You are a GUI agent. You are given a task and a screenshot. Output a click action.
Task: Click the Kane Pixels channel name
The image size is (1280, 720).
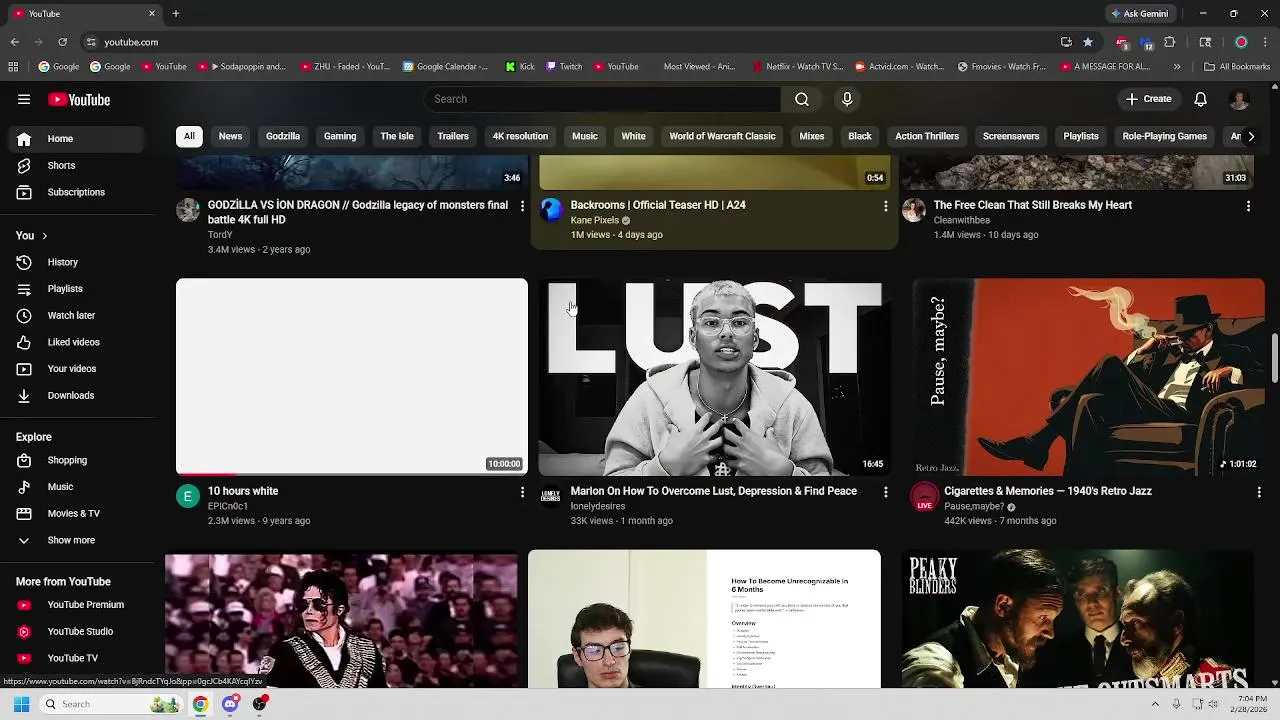click(595, 220)
